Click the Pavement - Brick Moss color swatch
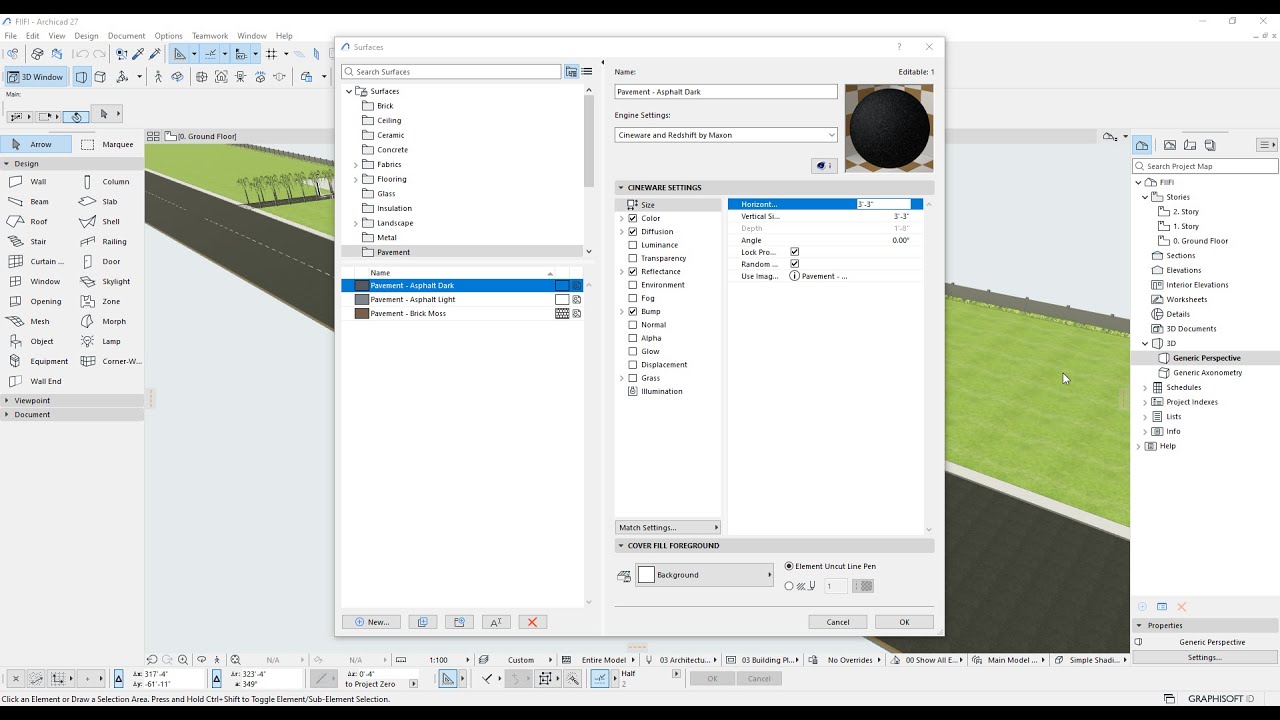This screenshot has width=1280, height=720. [362, 314]
